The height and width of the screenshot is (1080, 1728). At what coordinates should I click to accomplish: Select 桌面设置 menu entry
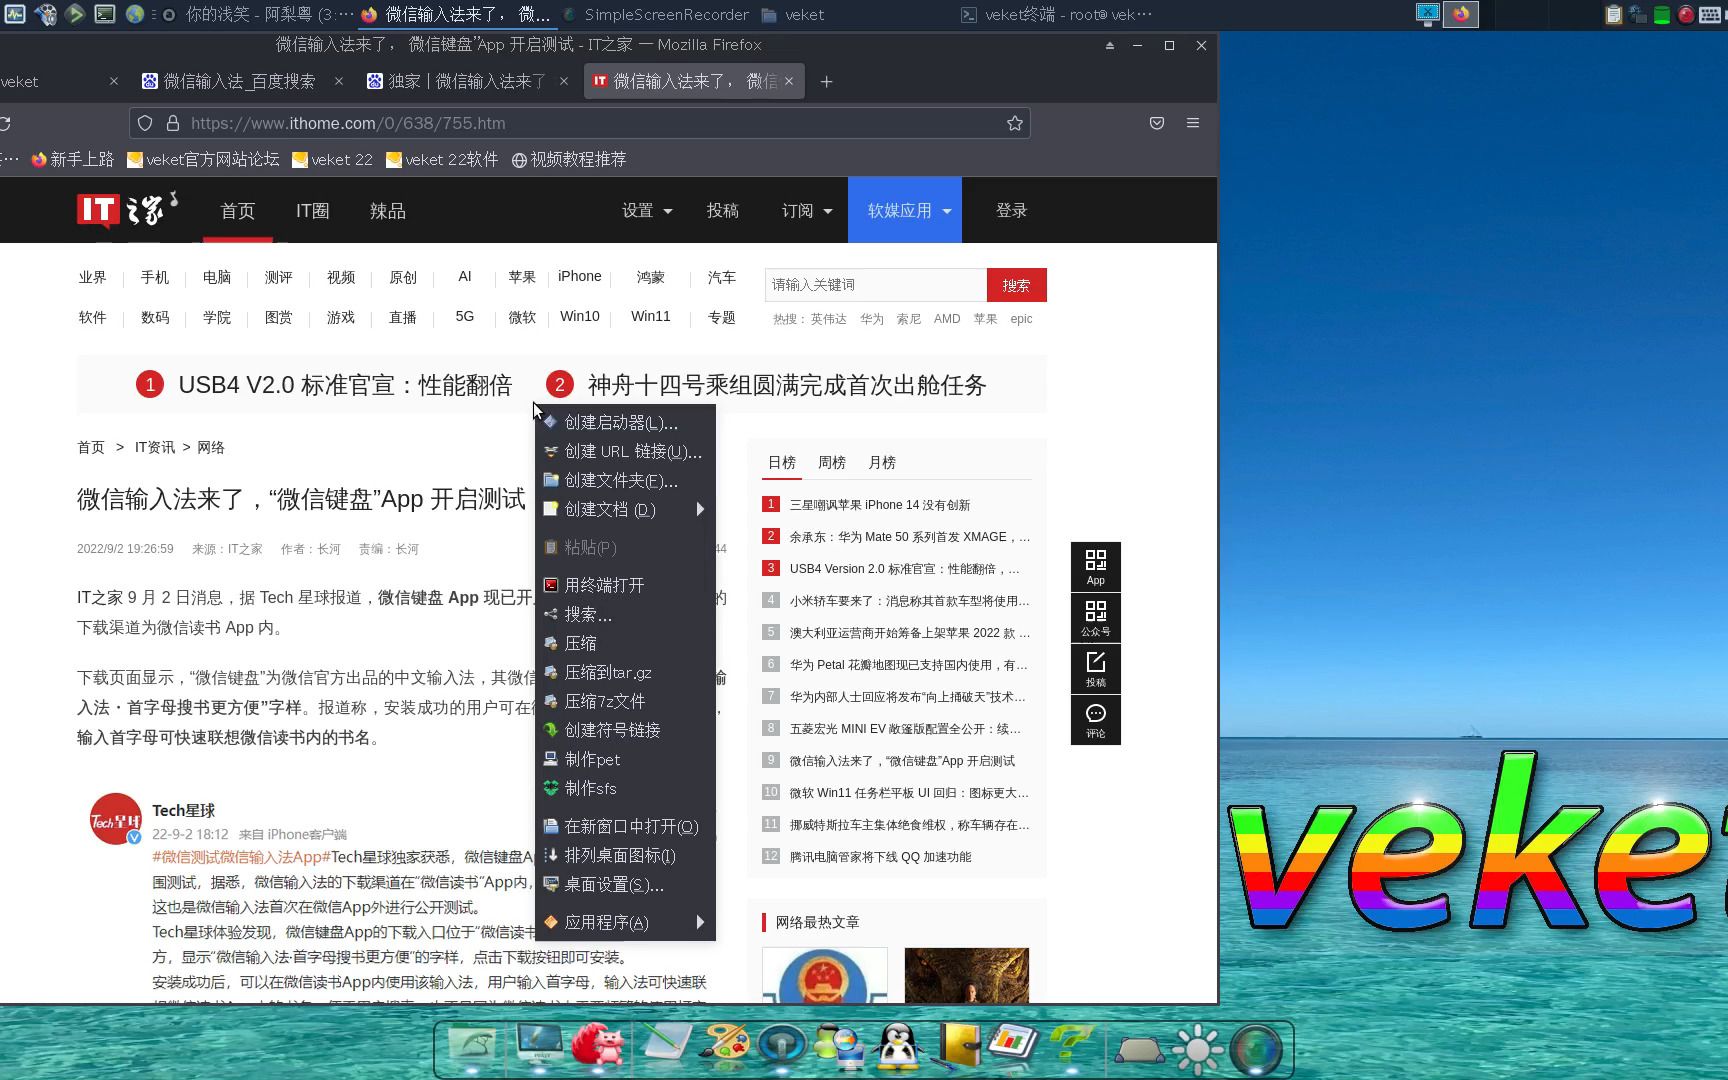pos(625,884)
